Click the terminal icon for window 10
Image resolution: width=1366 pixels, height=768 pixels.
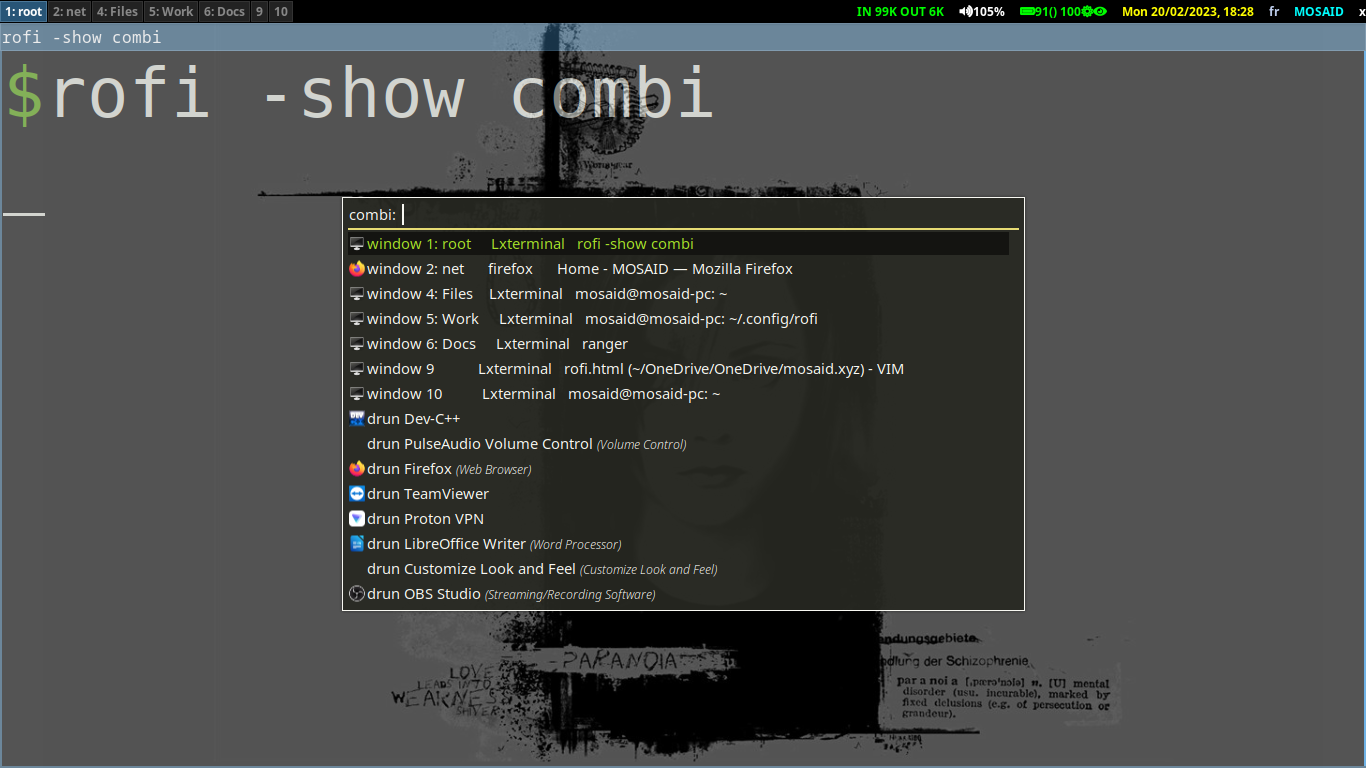coord(357,394)
